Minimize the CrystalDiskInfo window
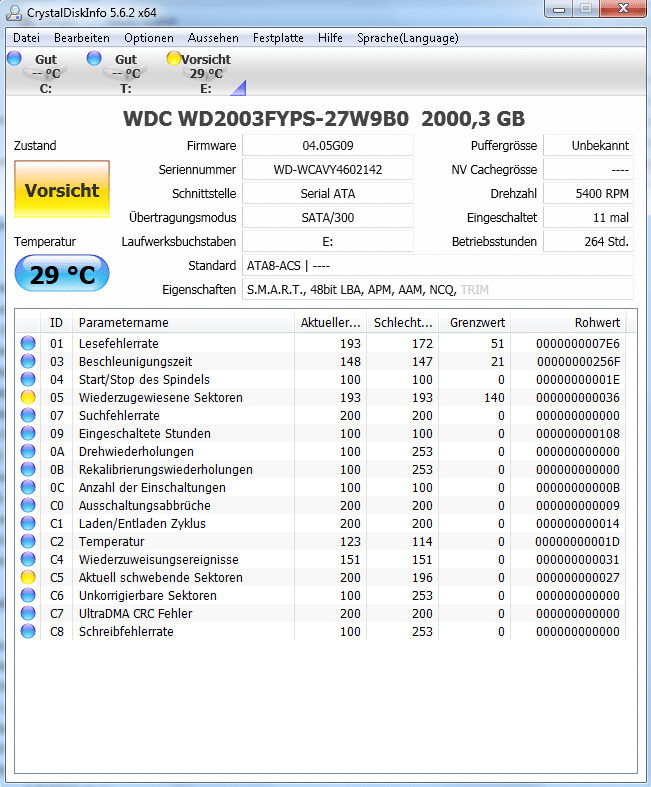Screen dimensions: 651x787 (x=559, y=9)
